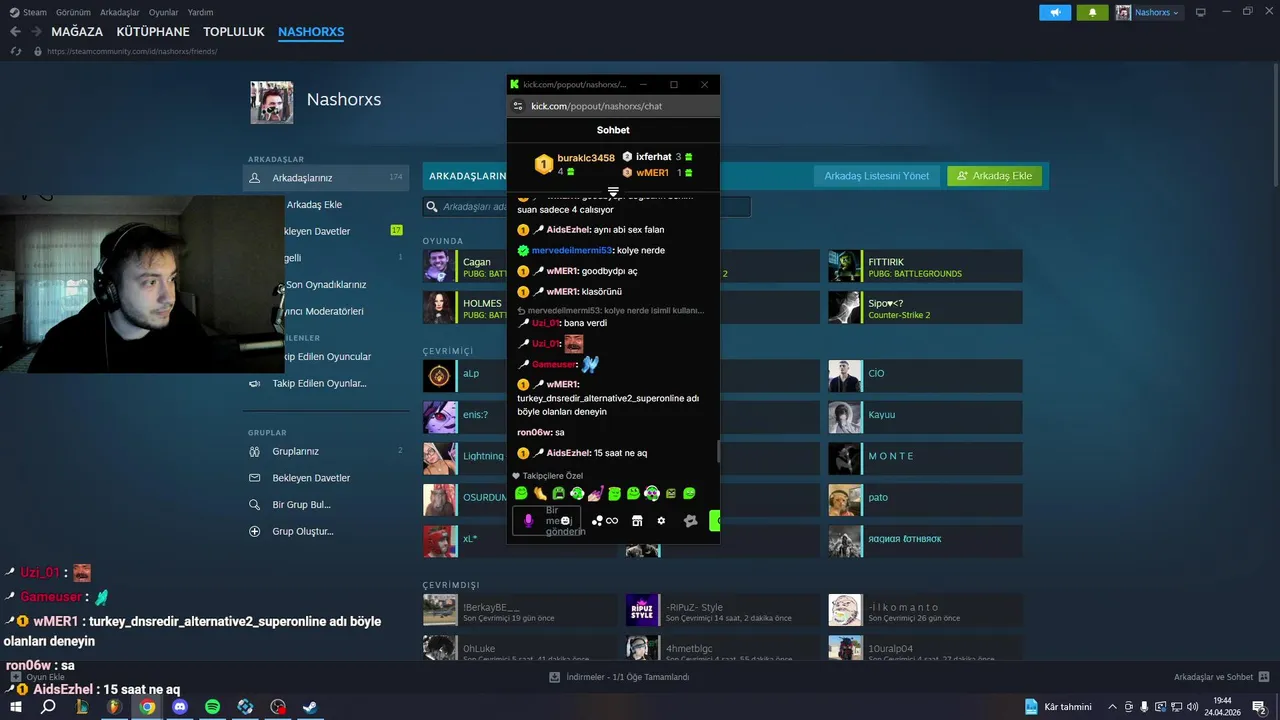
Task: Open Discord from the taskbar
Action: tap(180, 707)
